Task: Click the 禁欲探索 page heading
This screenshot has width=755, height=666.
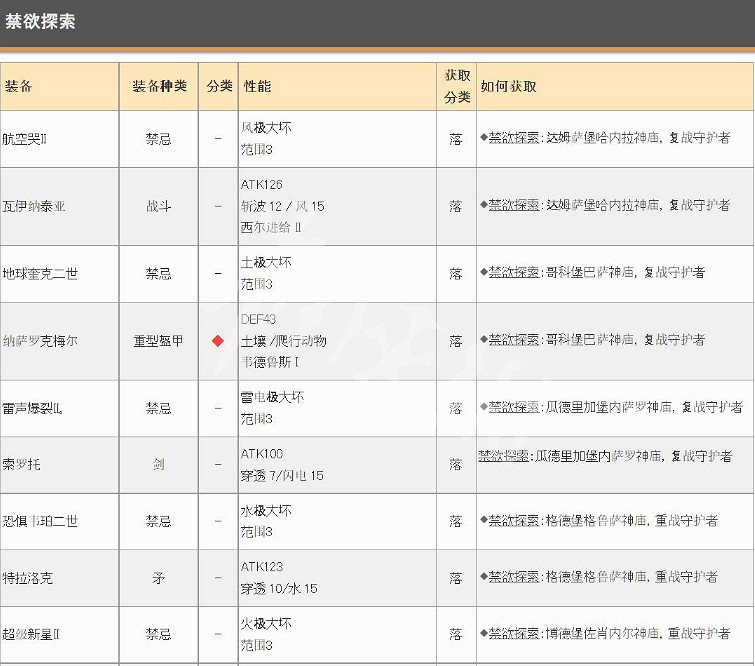Action: pyautogui.click(x=40, y=22)
